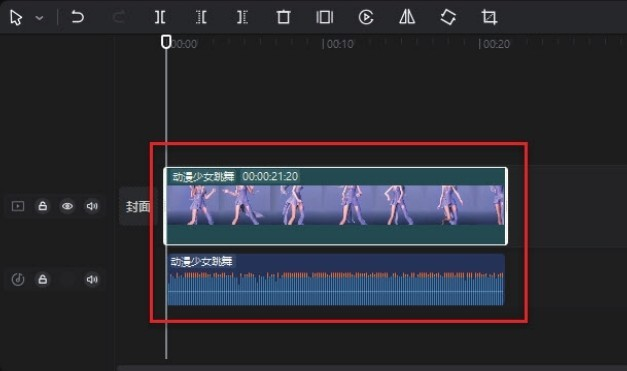Screen dimensions: 627x371
Task: Click the freeze frame tool icon
Action: [324, 17]
